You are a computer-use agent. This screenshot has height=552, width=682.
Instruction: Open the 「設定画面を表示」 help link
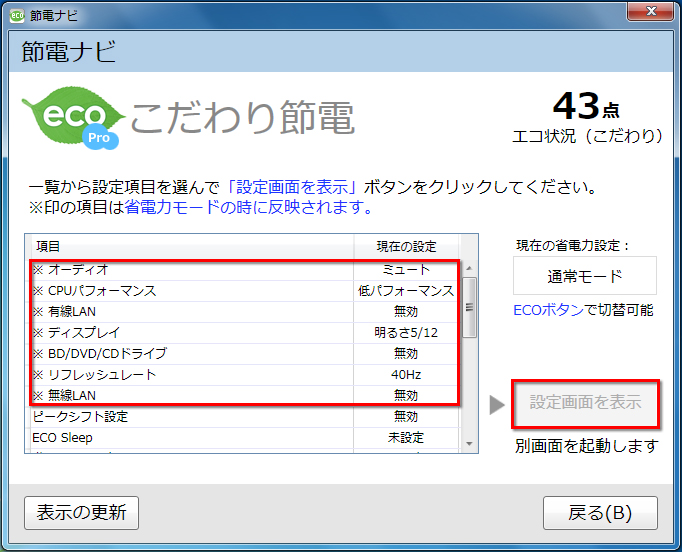pyautogui.click(x=292, y=187)
